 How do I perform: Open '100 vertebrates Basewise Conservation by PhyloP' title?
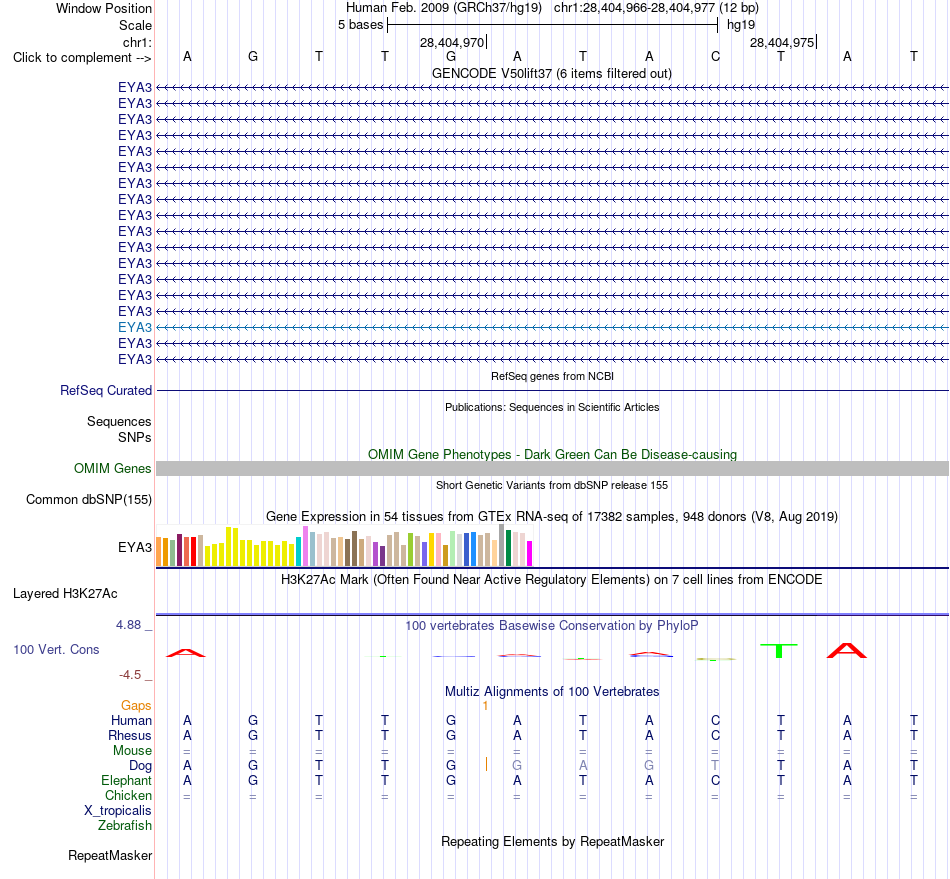(x=552, y=625)
